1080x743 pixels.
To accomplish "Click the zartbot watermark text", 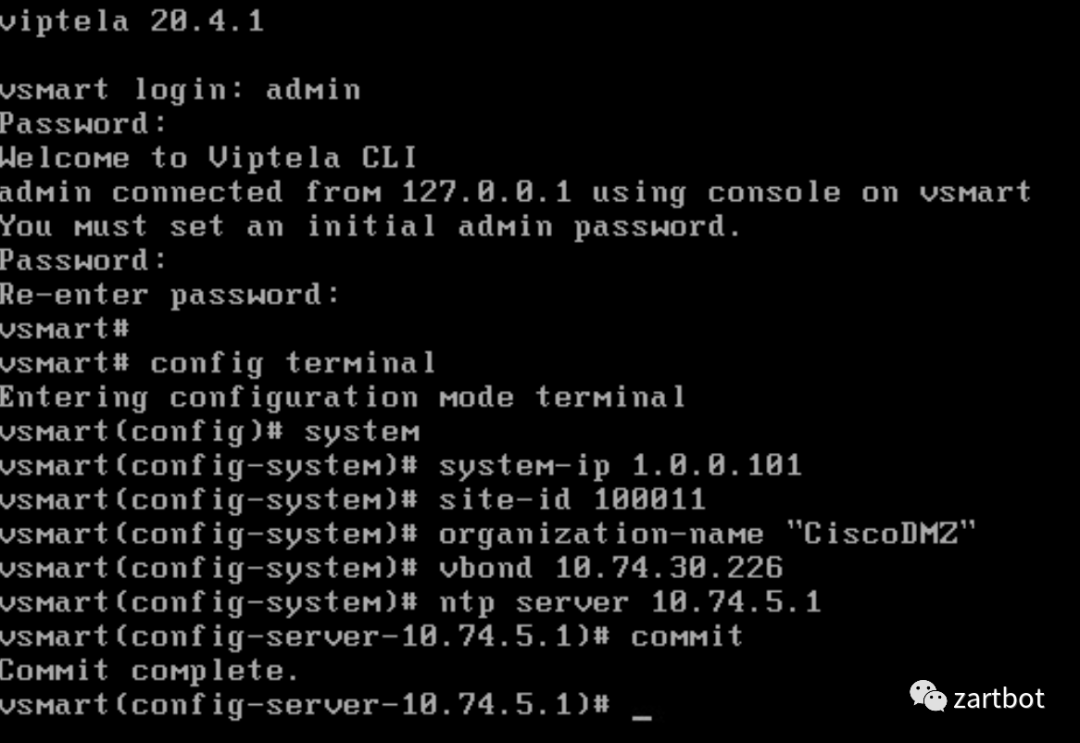I will coord(999,697).
